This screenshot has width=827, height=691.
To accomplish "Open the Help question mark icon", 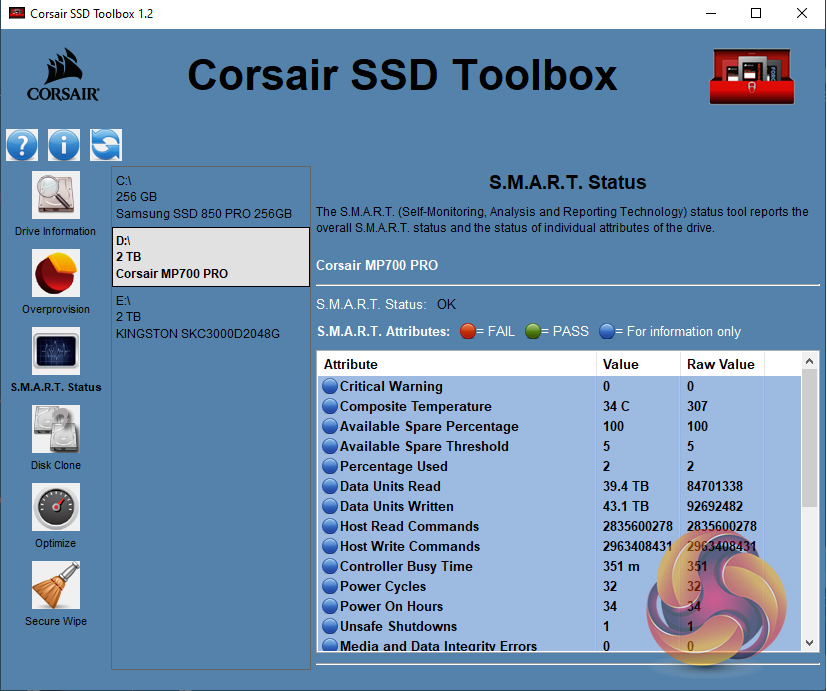I will click(x=22, y=145).
